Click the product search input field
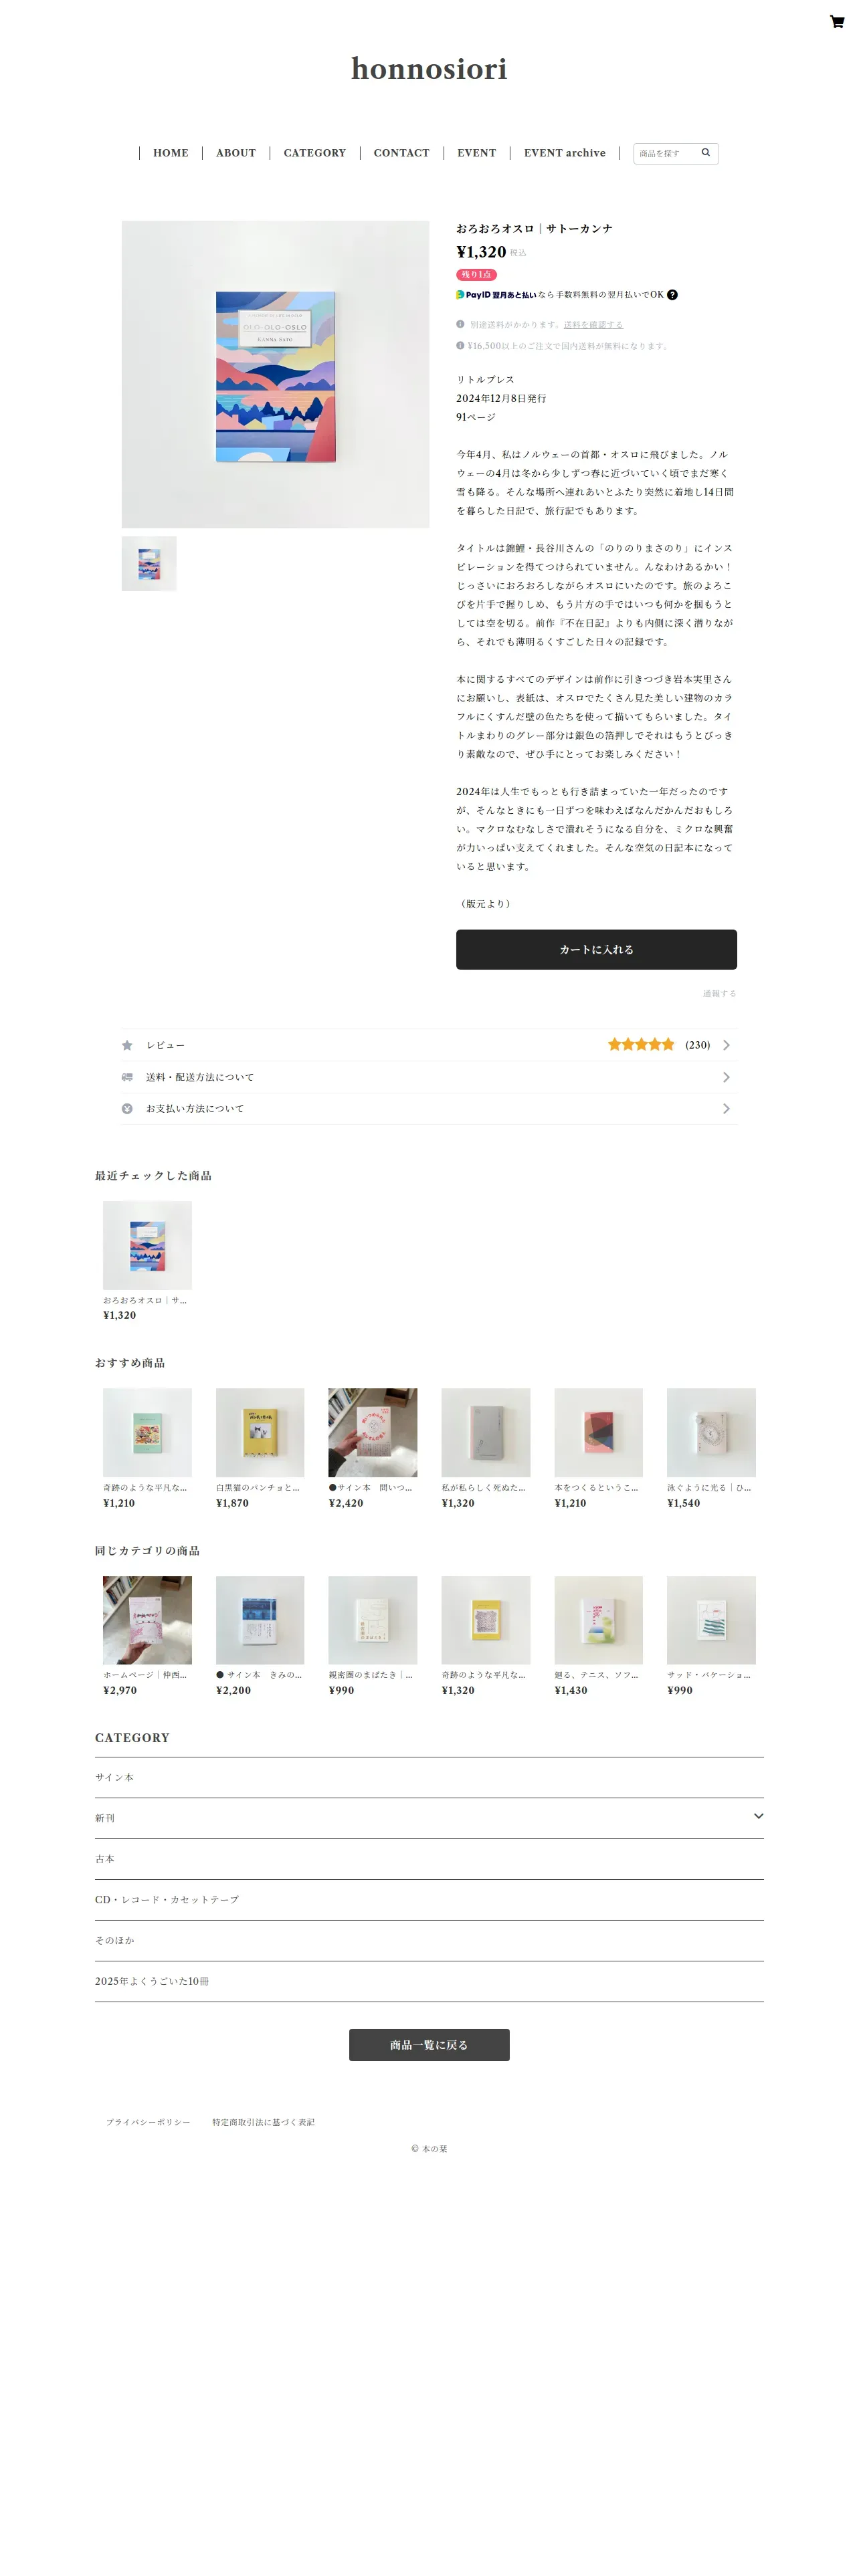 666,153
